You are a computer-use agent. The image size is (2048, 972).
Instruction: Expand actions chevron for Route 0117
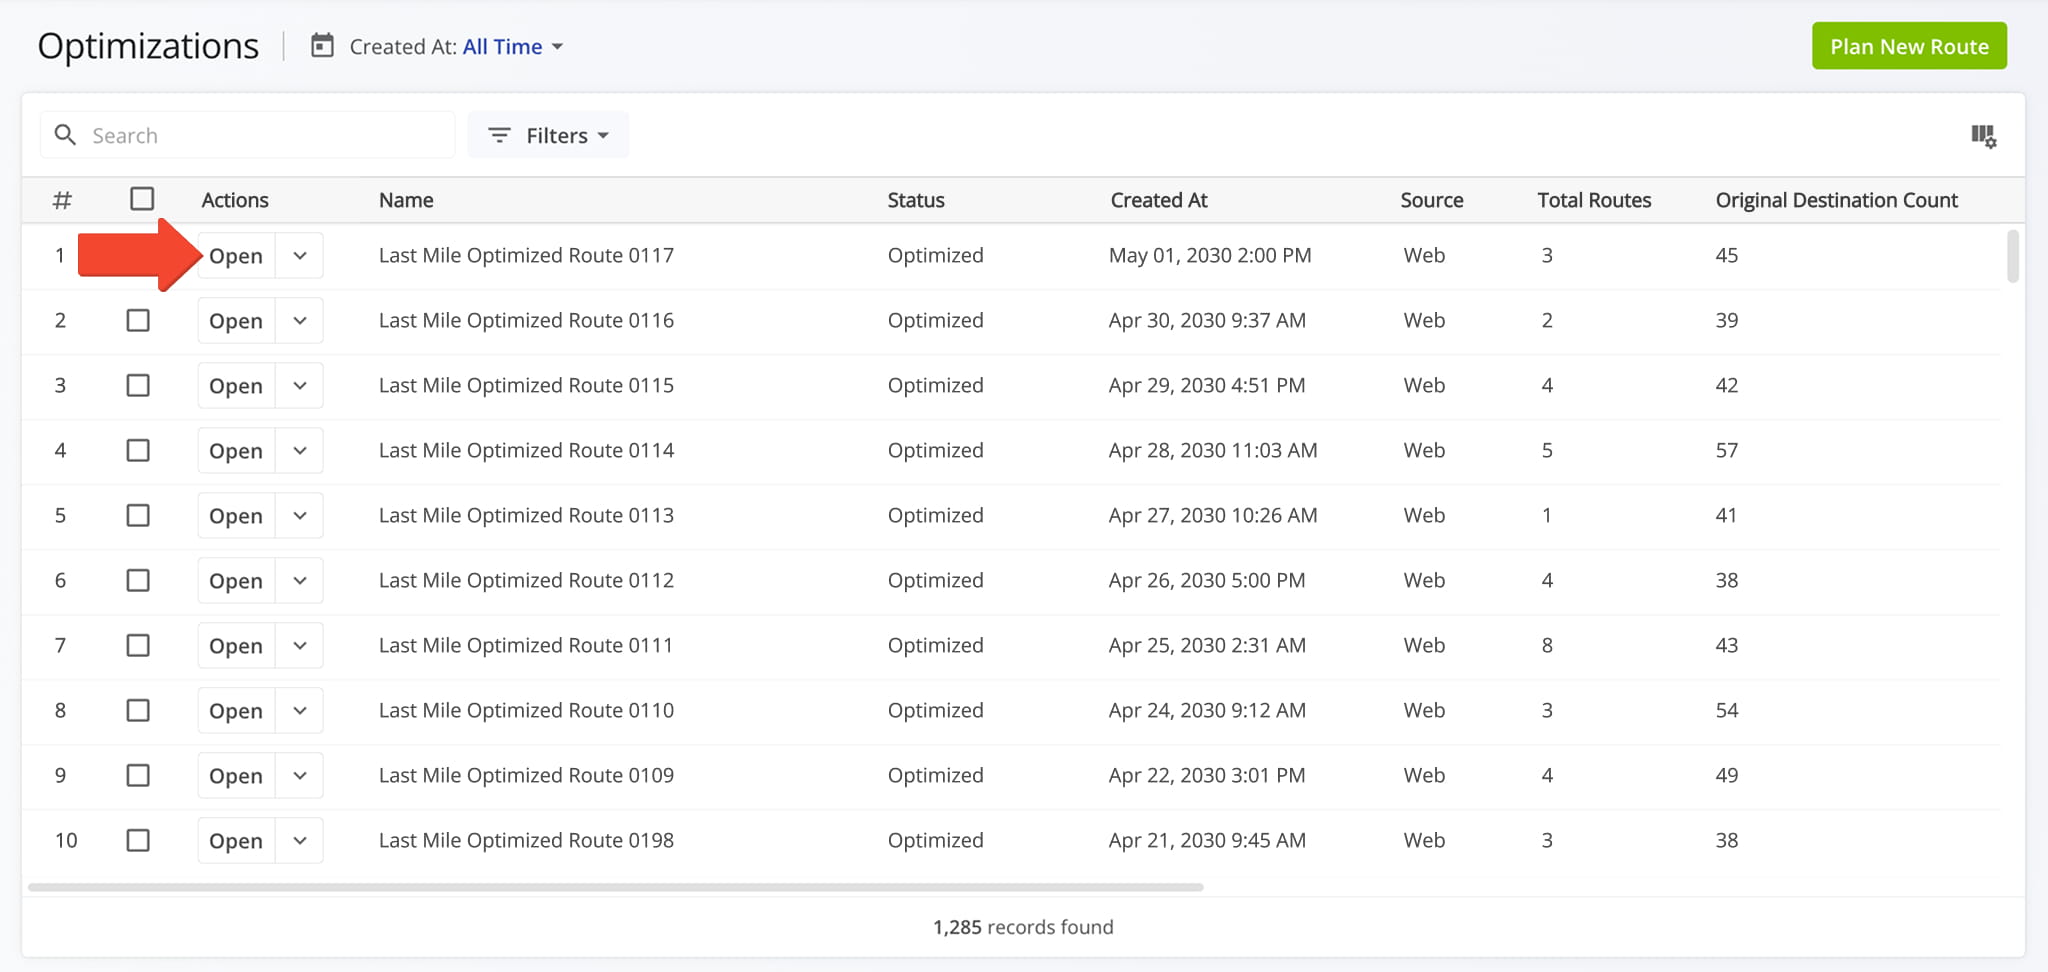click(300, 255)
